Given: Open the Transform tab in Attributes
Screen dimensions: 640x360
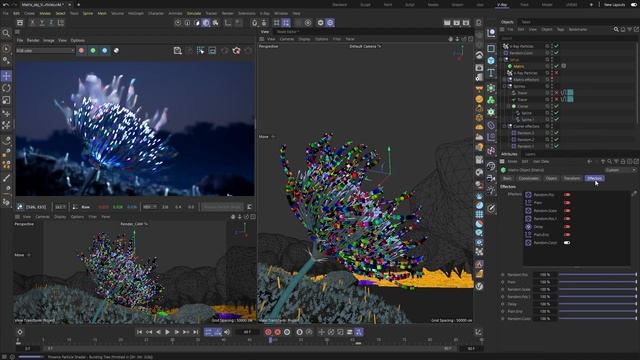Looking at the screenshot, I should 572,178.
